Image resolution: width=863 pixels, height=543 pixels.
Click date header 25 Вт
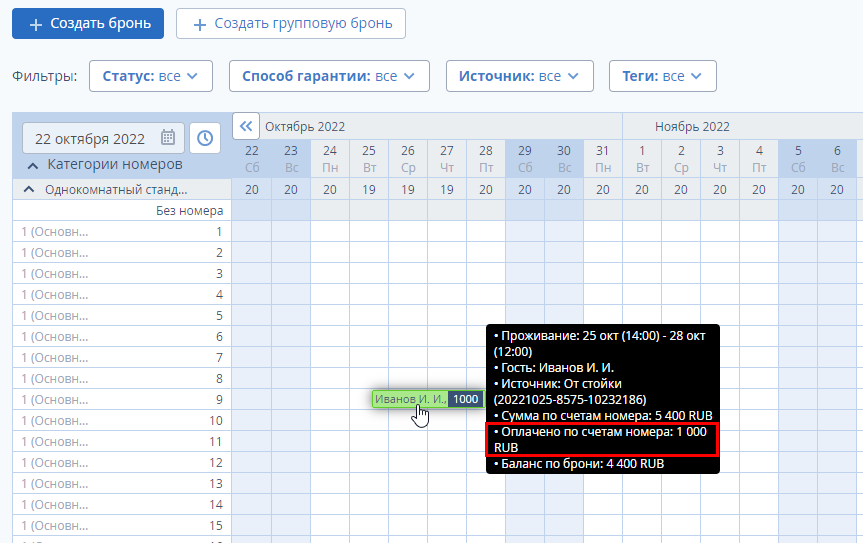pos(369,158)
